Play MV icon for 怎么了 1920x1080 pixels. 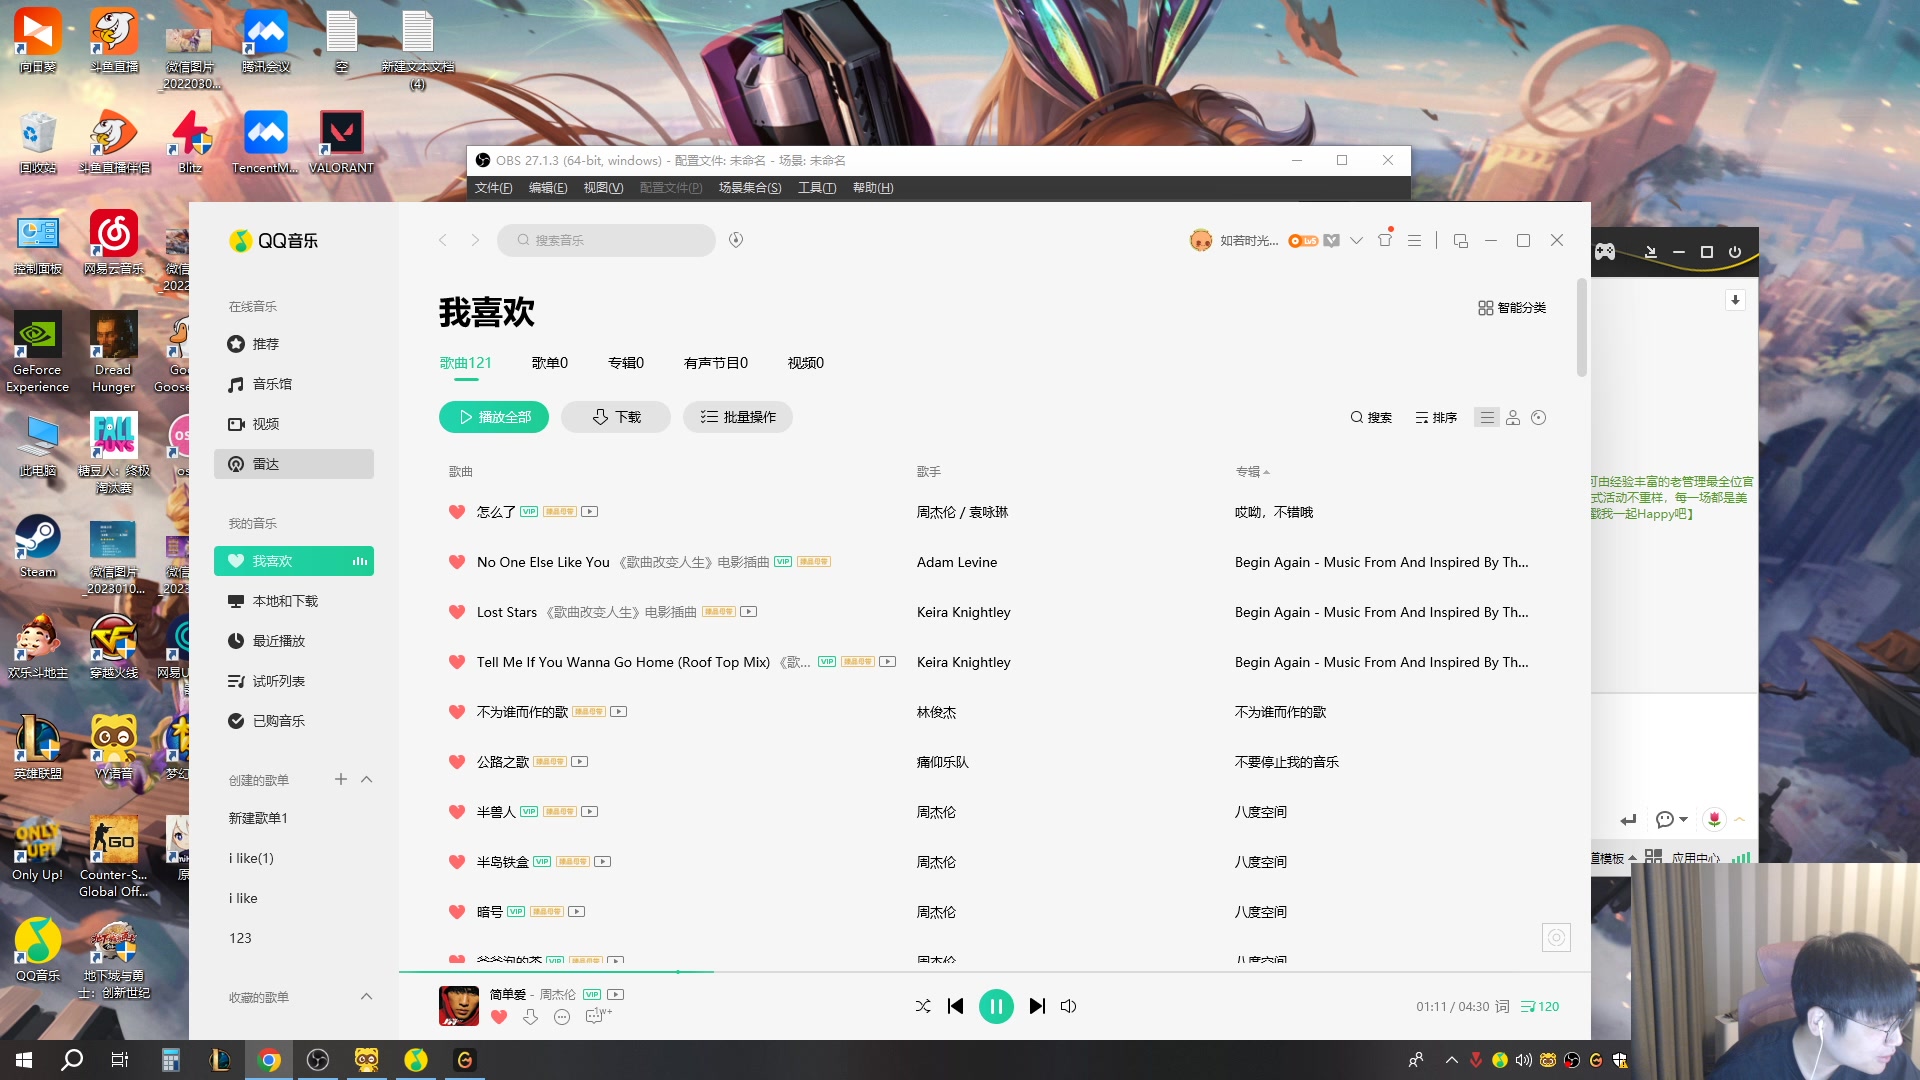point(590,512)
